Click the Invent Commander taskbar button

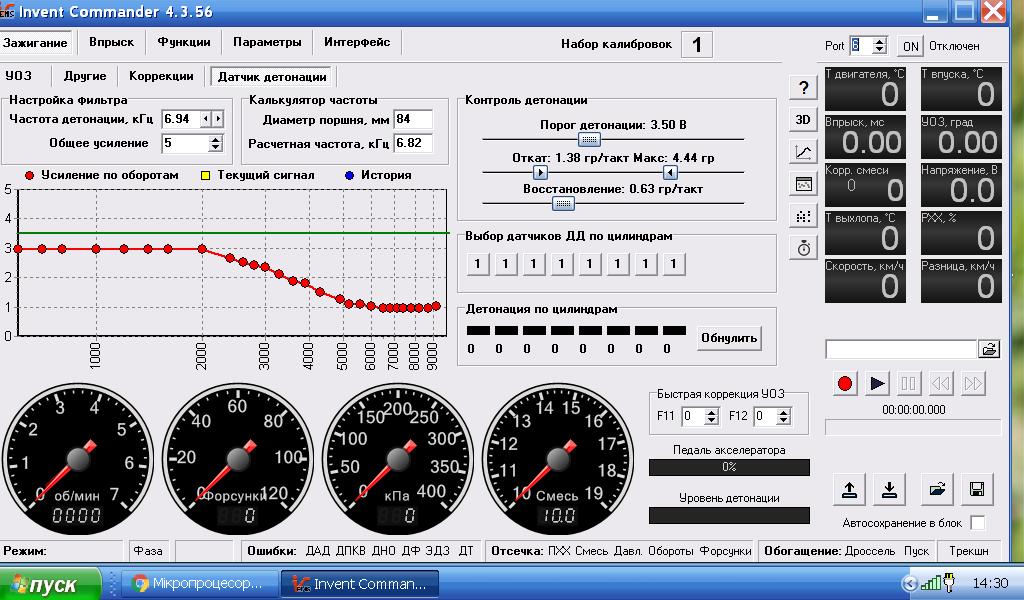coord(360,583)
